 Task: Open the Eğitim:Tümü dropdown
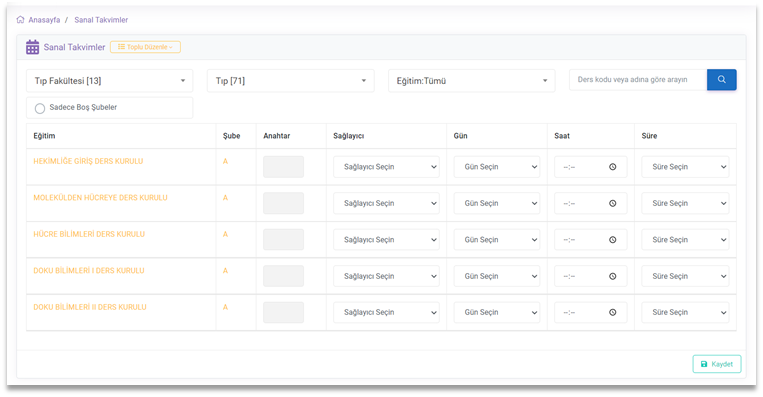472,81
